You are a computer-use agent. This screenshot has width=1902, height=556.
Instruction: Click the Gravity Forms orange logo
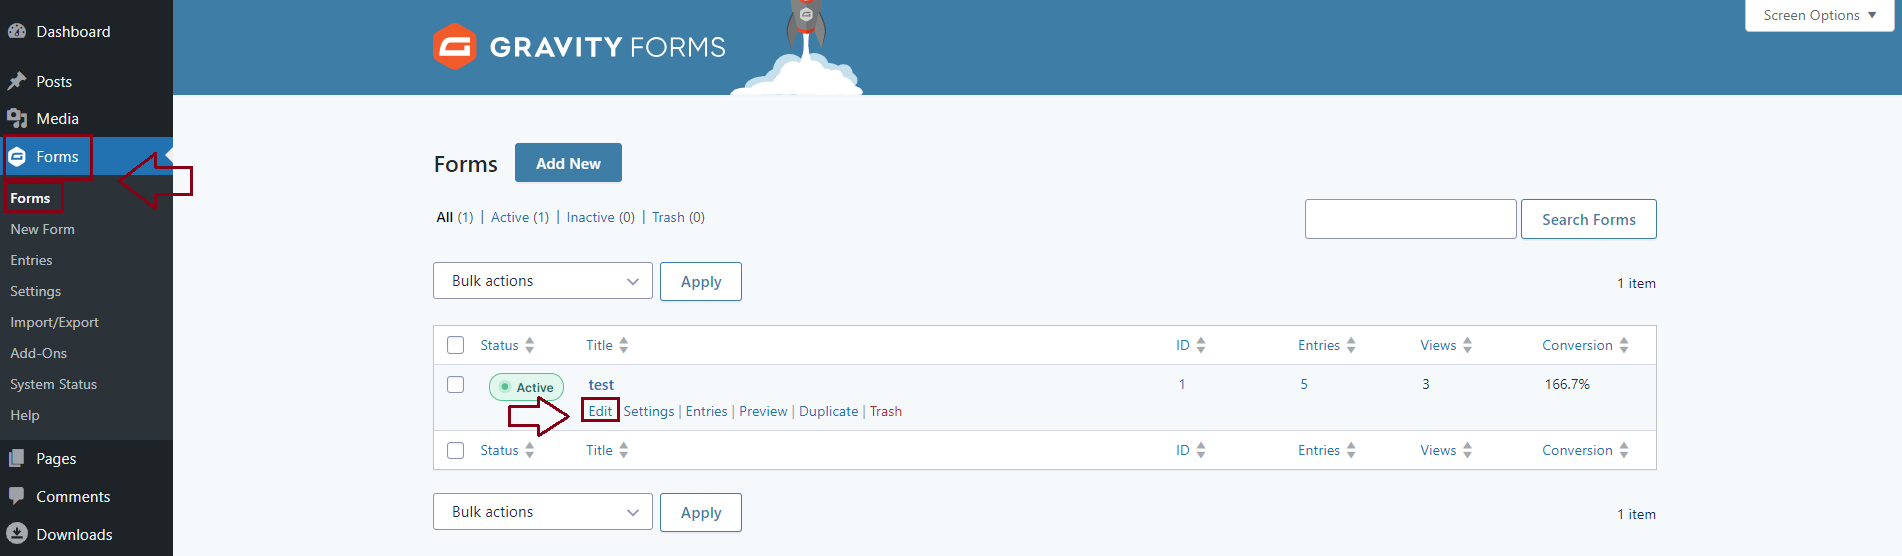click(x=455, y=47)
